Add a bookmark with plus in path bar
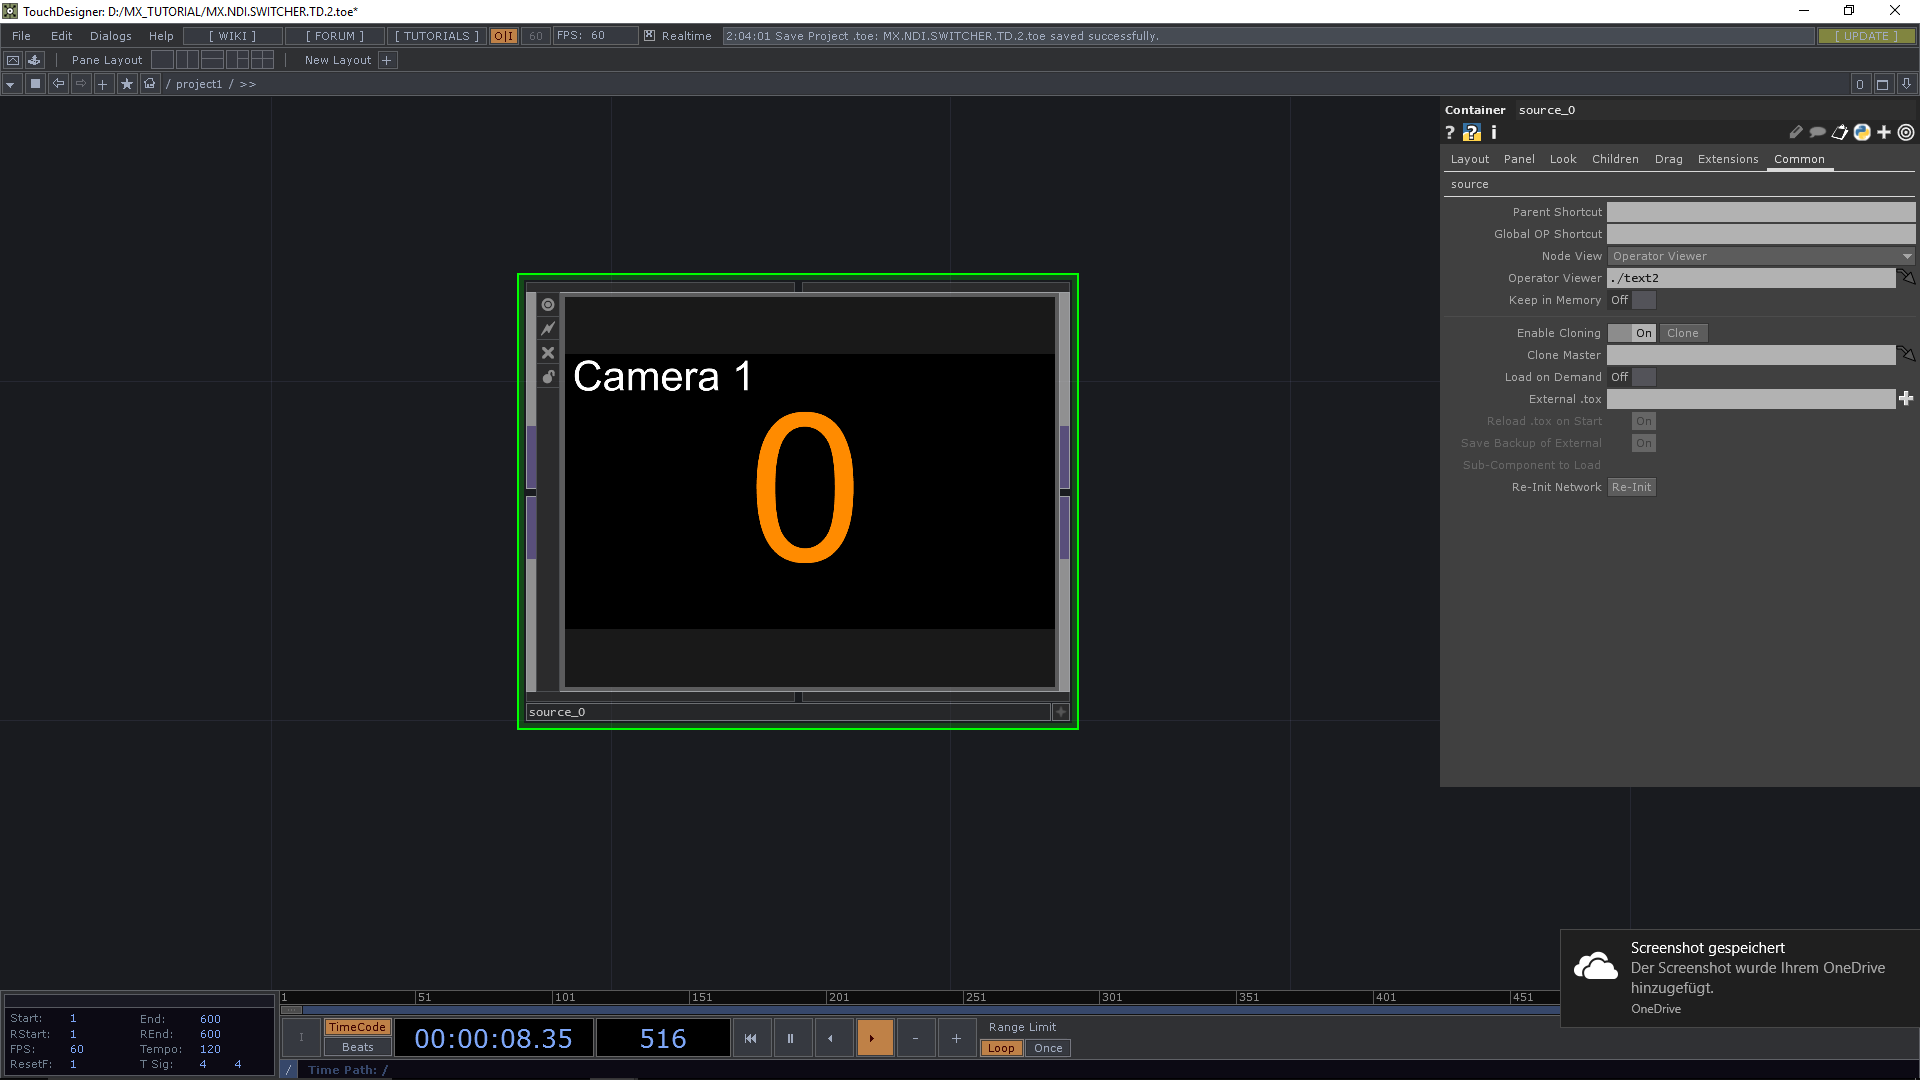The width and height of the screenshot is (1920, 1080). click(103, 84)
